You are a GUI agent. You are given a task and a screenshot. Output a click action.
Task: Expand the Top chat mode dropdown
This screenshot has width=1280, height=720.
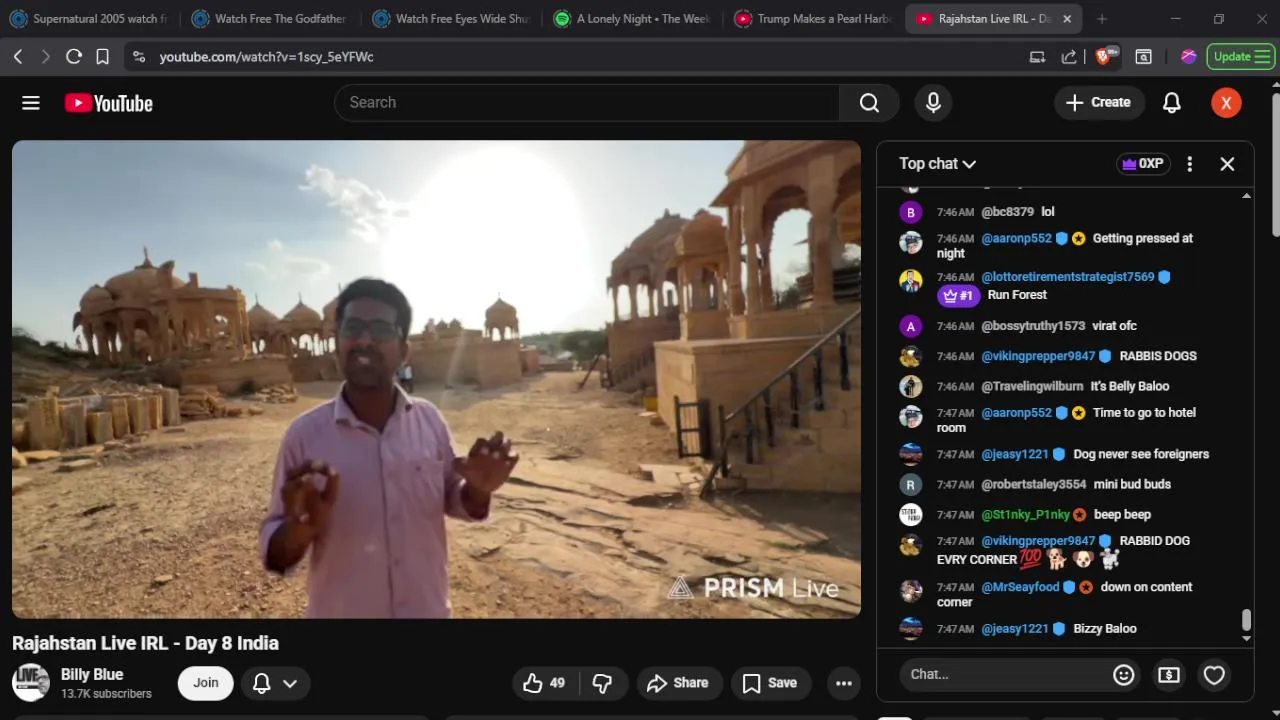pos(937,164)
